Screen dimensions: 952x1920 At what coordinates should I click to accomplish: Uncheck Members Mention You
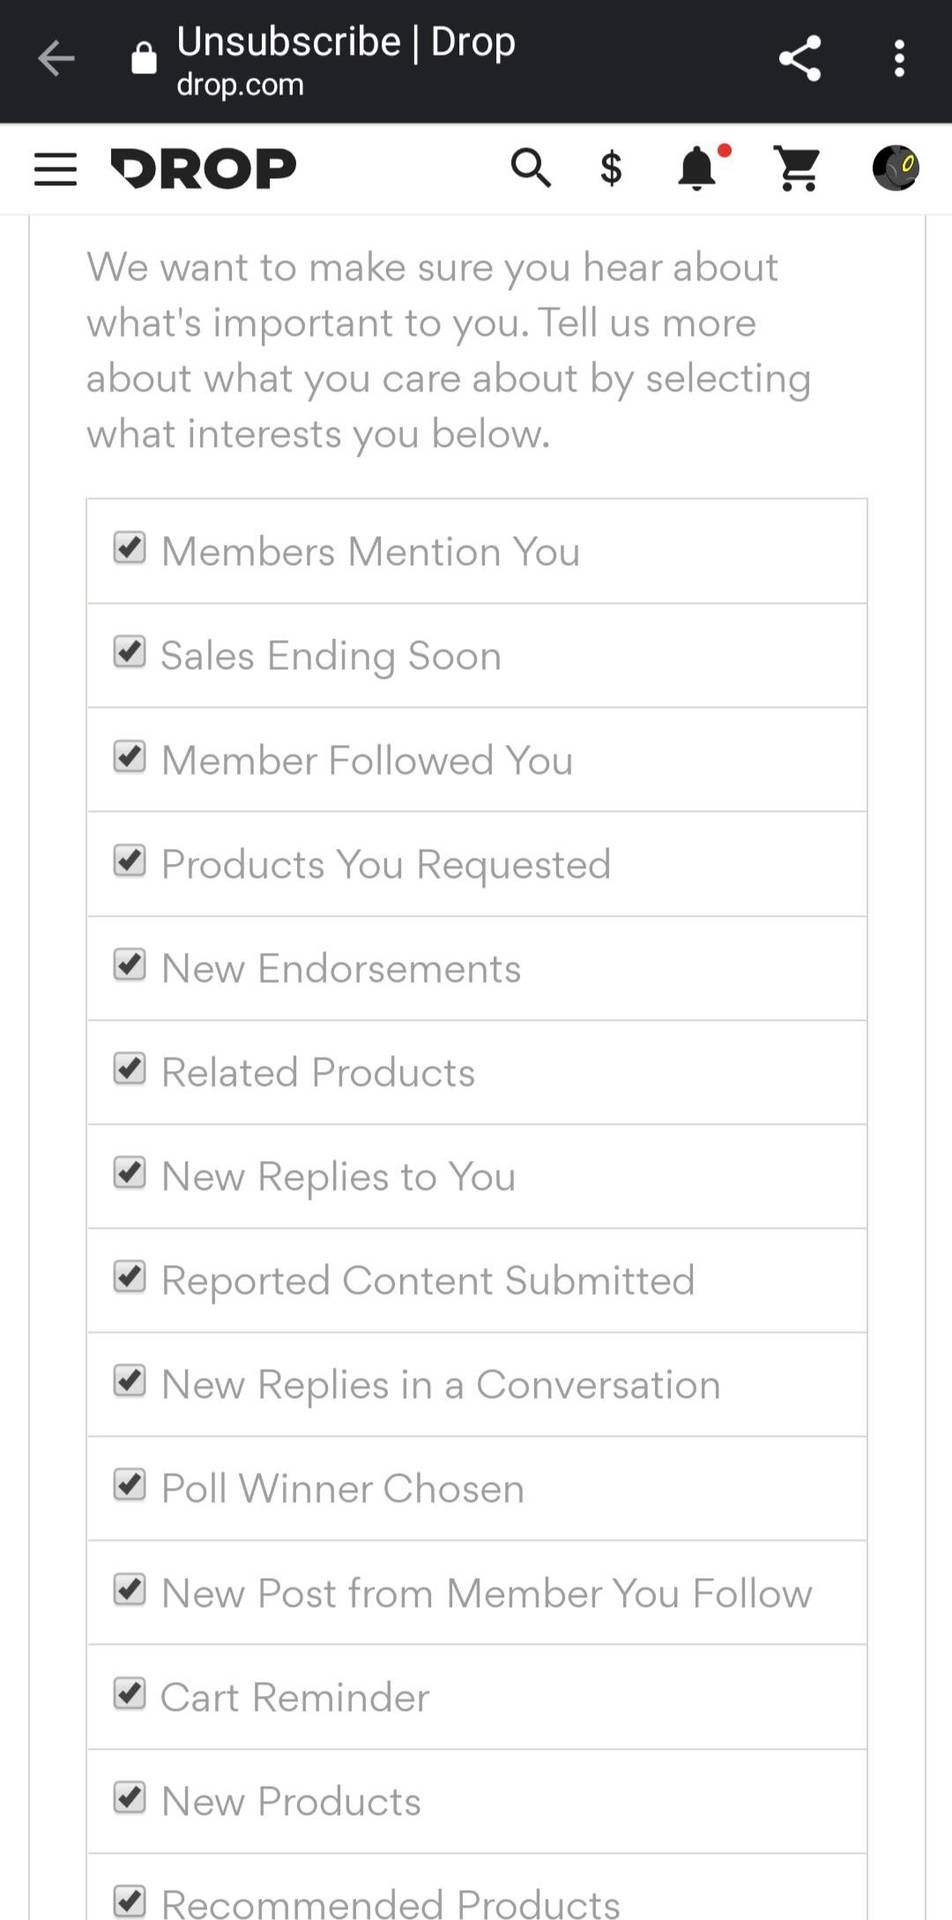(x=130, y=548)
